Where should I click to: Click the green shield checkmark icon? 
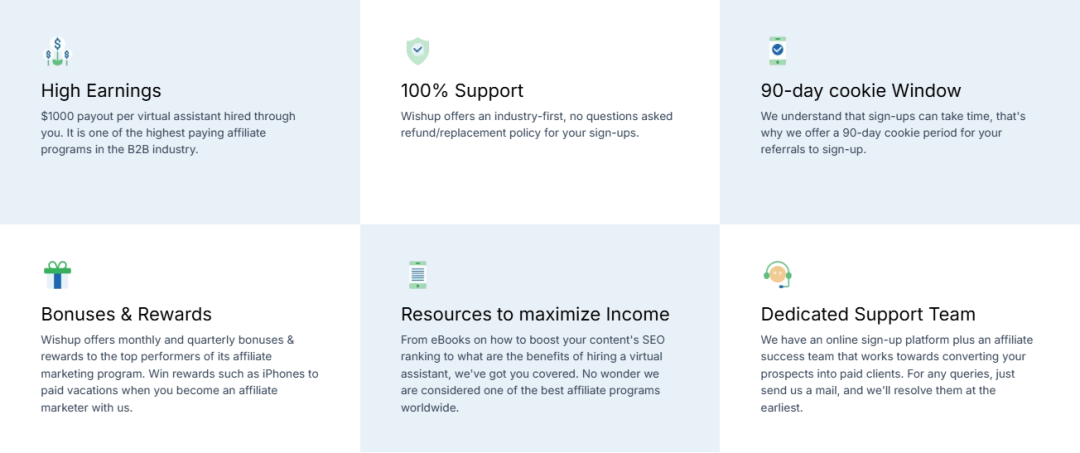pyautogui.click(x=417, y=51)
